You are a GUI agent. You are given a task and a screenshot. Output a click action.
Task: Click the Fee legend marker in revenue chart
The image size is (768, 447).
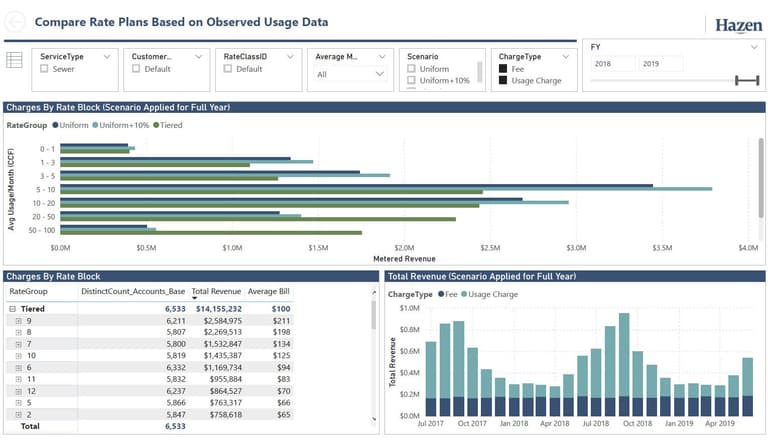pos(441,295)
